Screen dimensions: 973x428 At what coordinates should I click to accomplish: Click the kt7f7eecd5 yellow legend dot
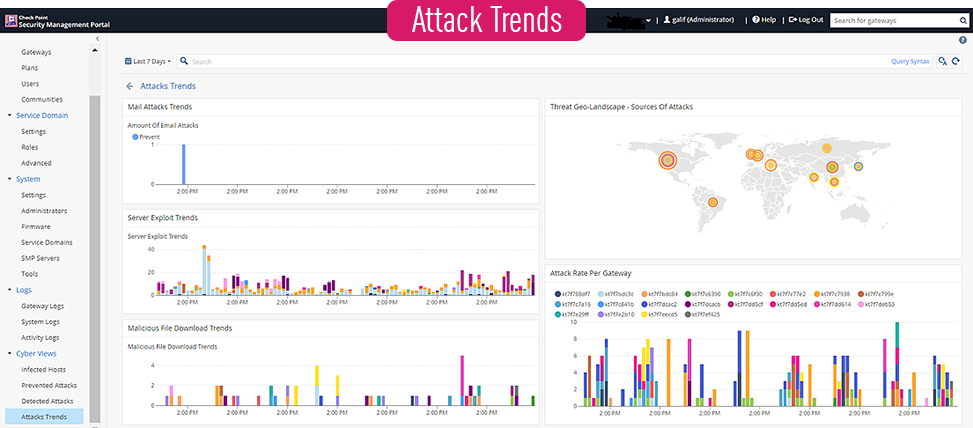click(645, 314)
